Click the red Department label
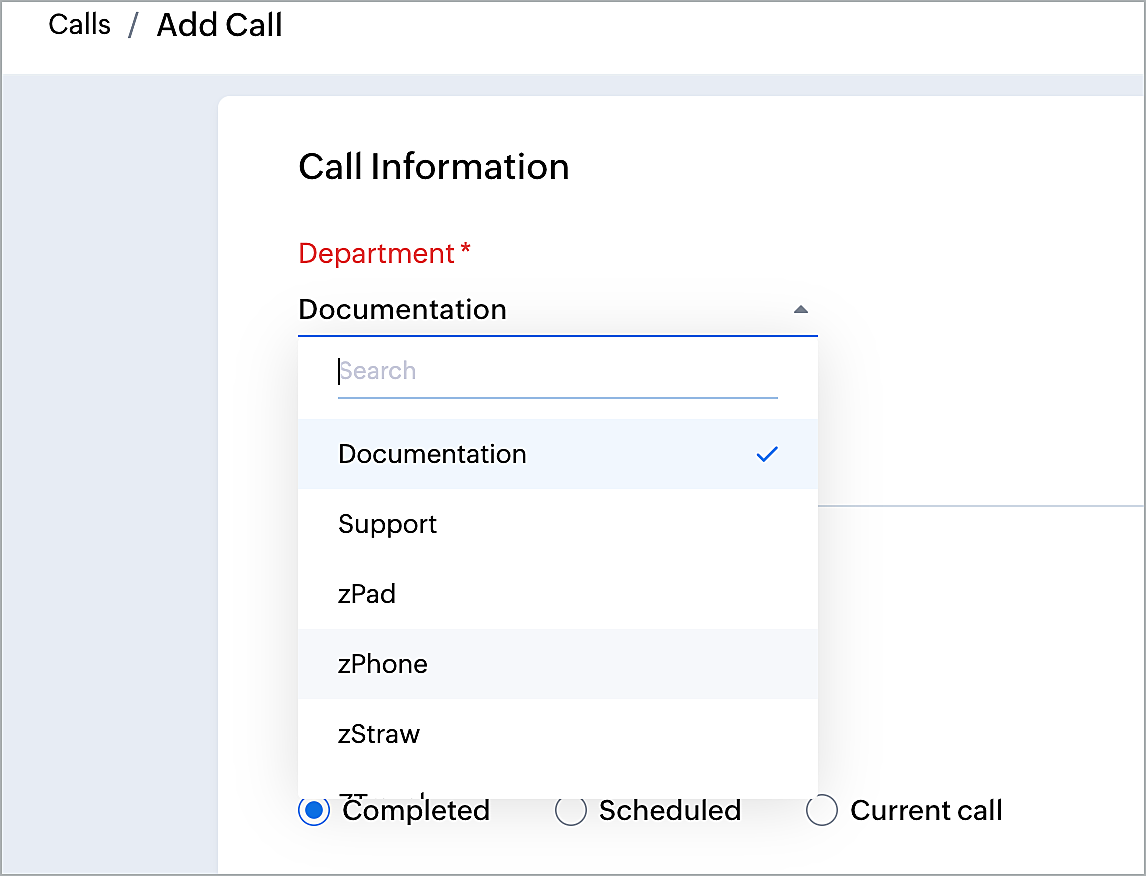 [376, 254]
